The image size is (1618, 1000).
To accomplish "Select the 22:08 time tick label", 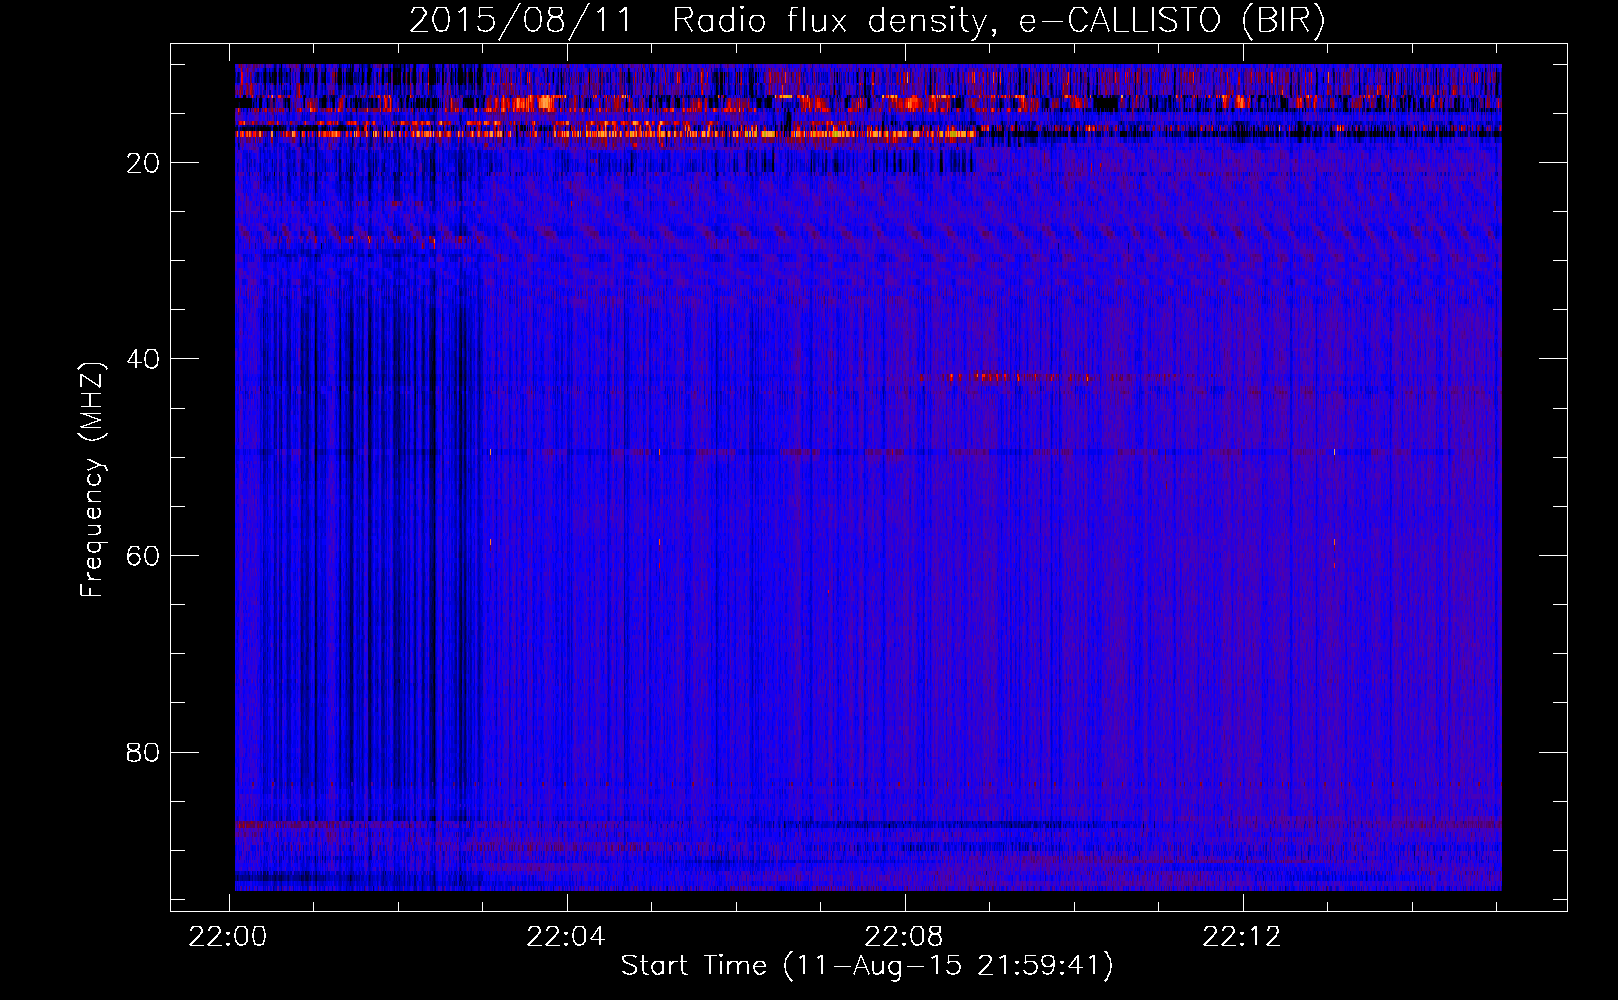I will 904,937.
